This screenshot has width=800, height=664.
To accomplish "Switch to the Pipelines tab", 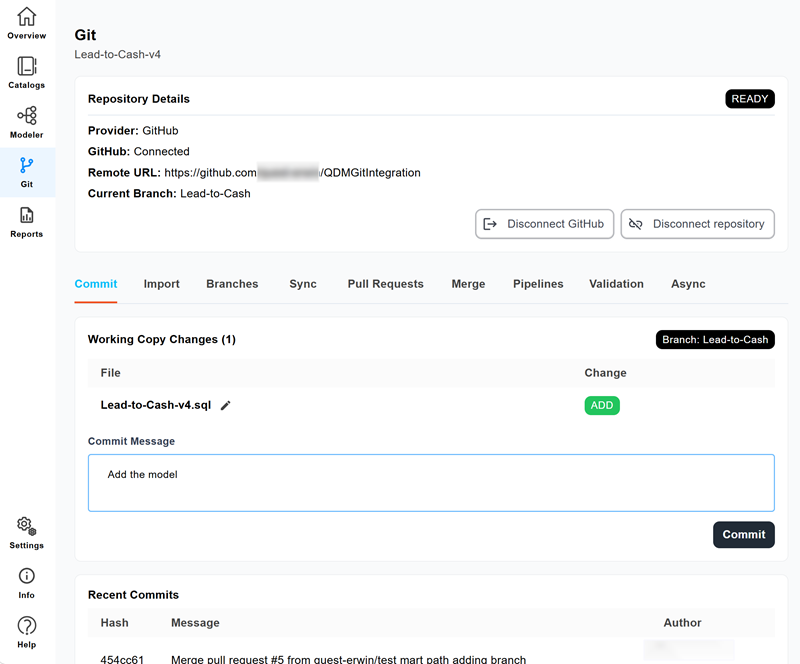I will pos(538,284).
